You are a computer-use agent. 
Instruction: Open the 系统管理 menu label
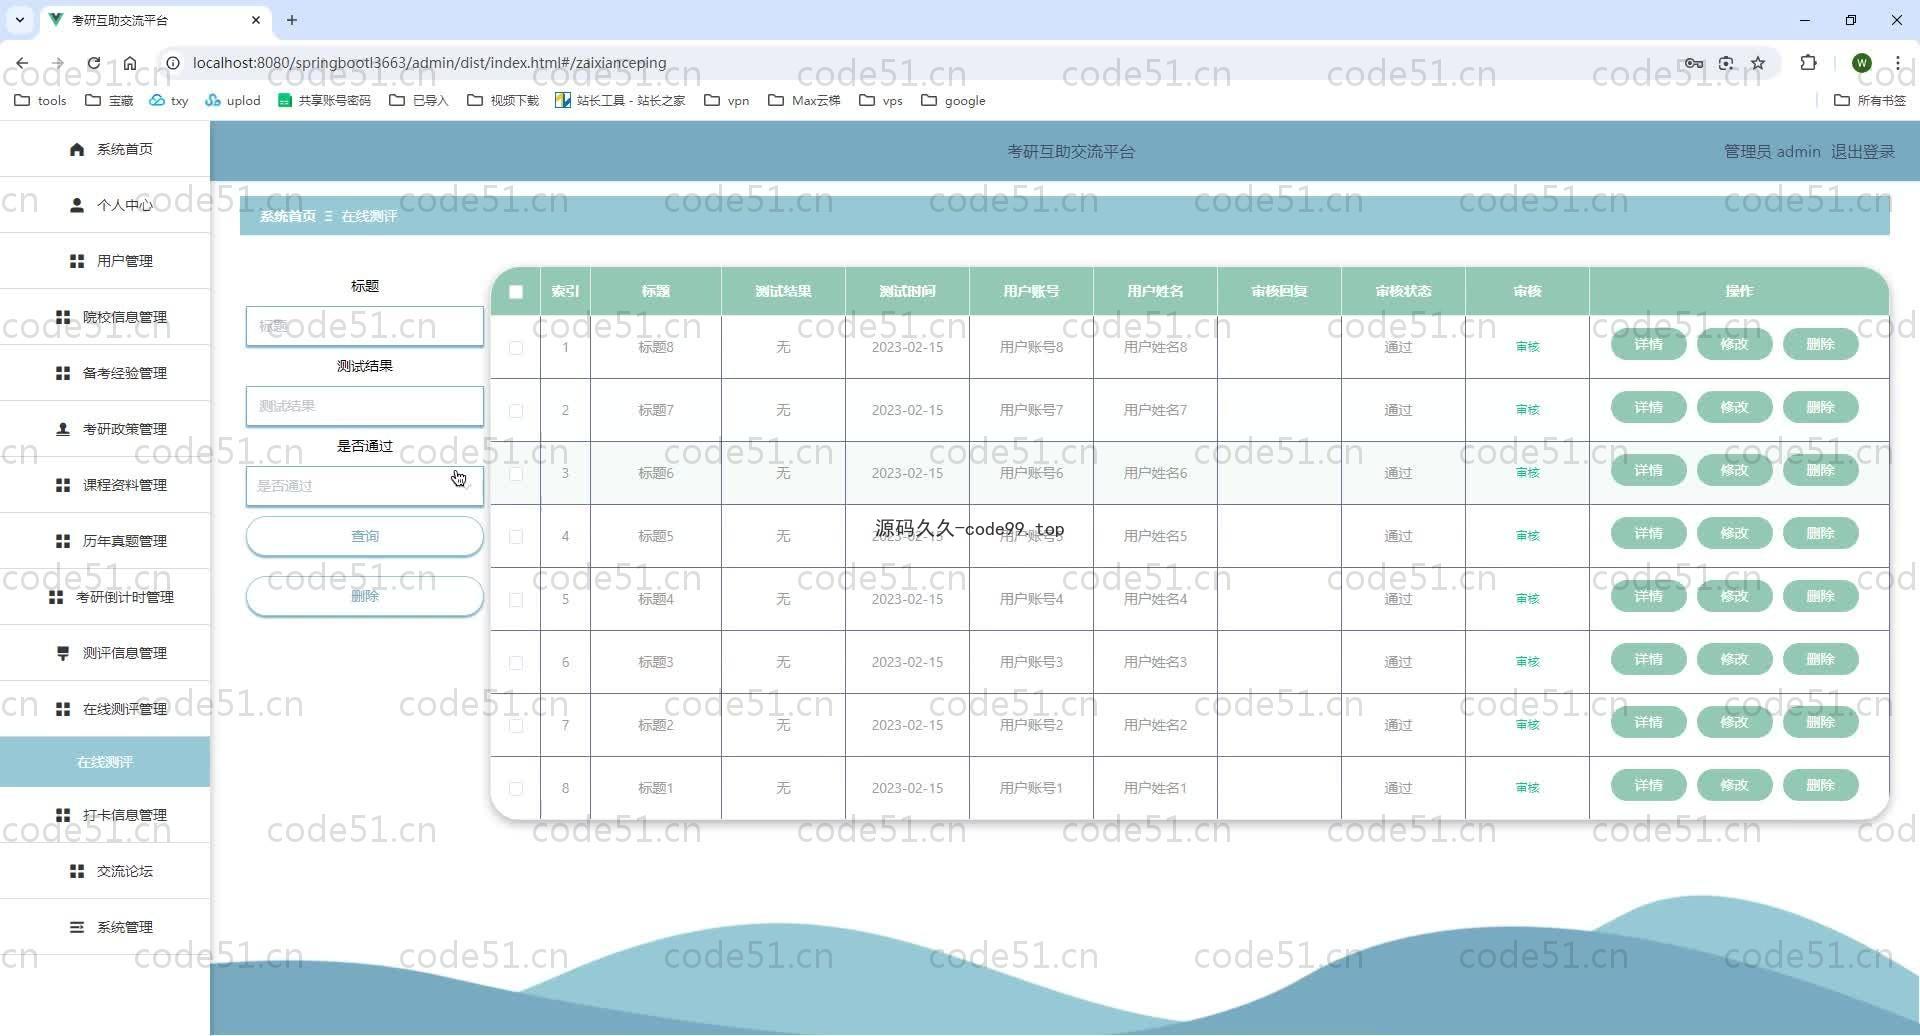click(x=125, y=927)
